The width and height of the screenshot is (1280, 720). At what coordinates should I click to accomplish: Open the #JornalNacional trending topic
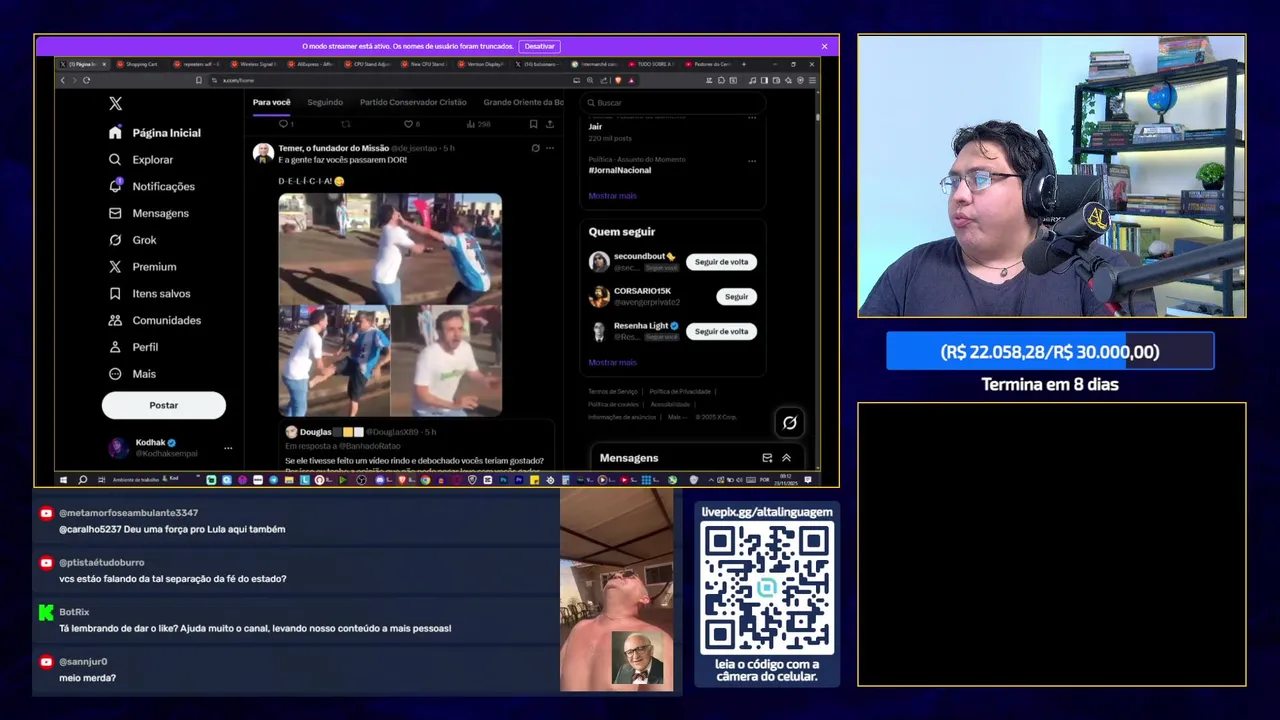[x=620, y=170]
